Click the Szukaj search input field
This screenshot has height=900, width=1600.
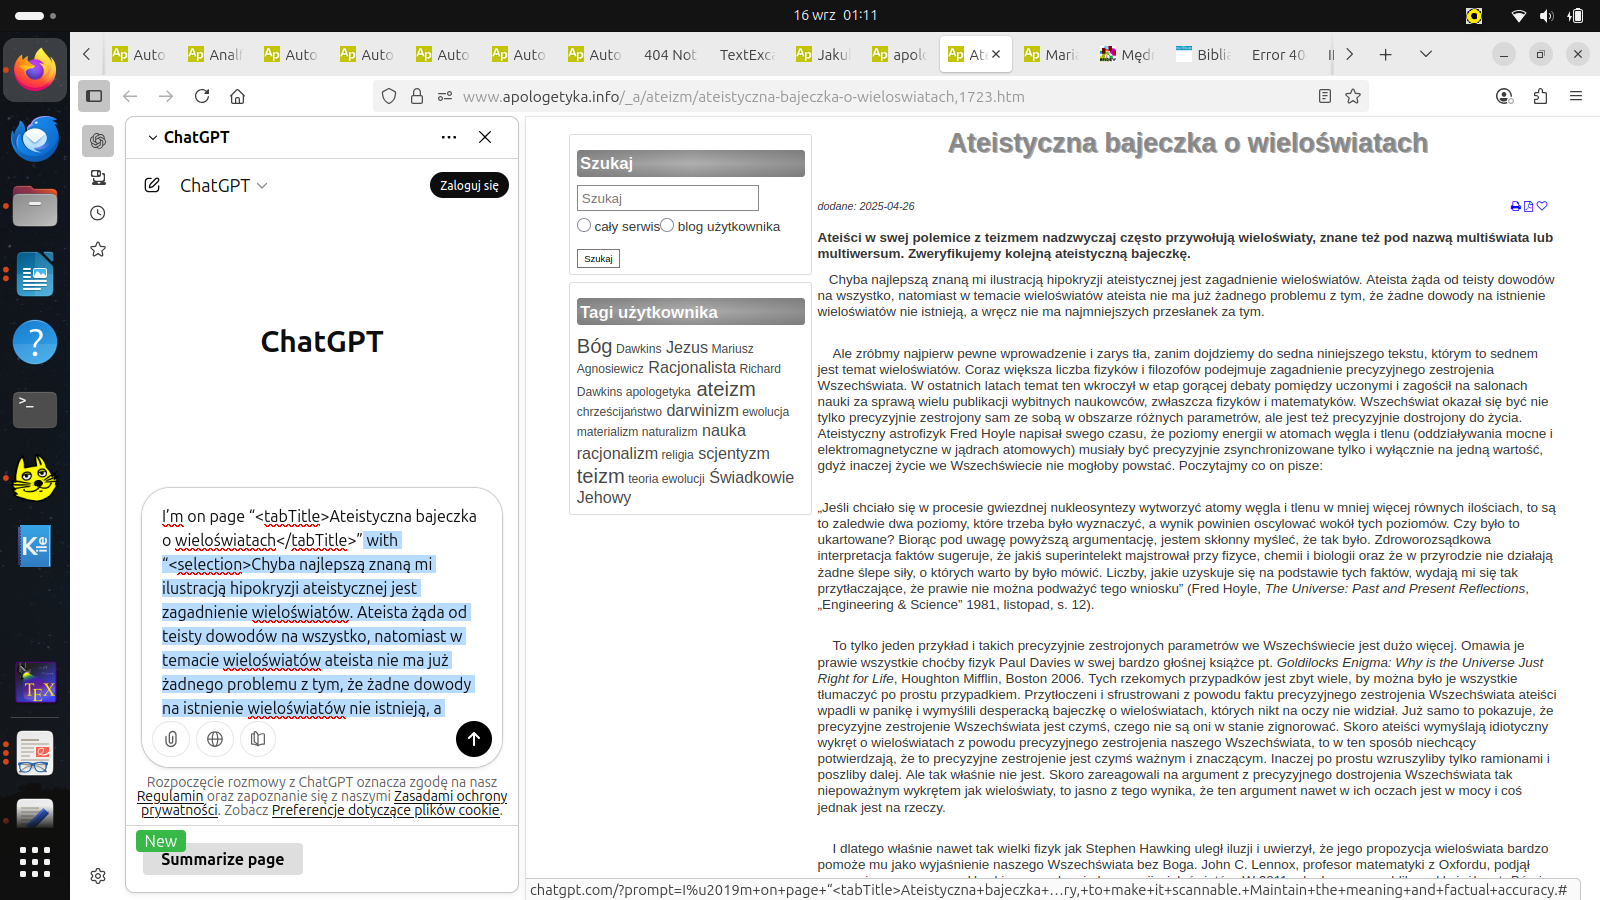click(x=667, y=198)
